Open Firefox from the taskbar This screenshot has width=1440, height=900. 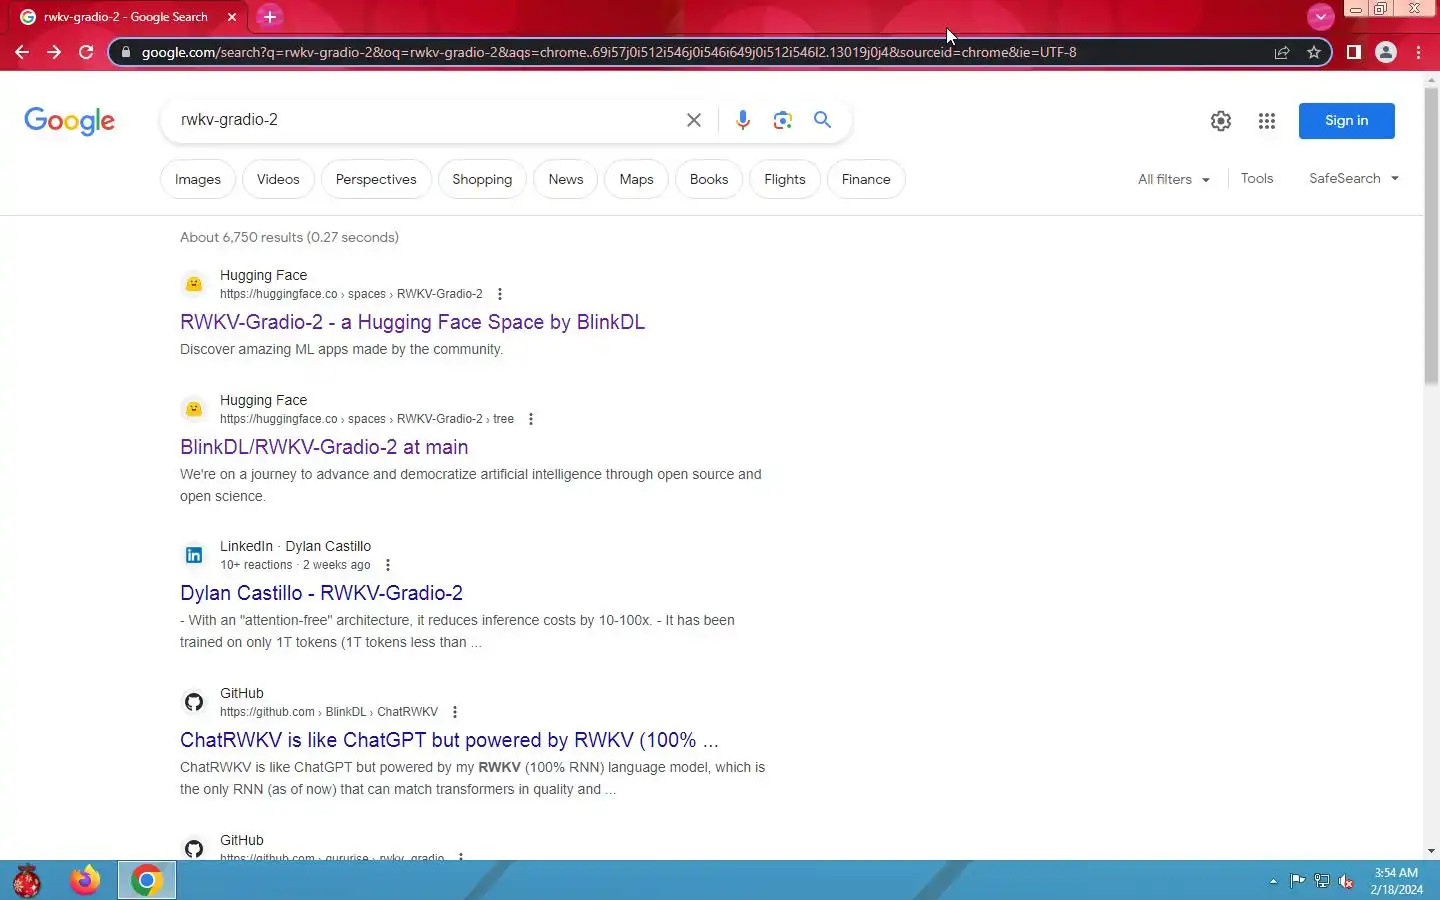85,880
